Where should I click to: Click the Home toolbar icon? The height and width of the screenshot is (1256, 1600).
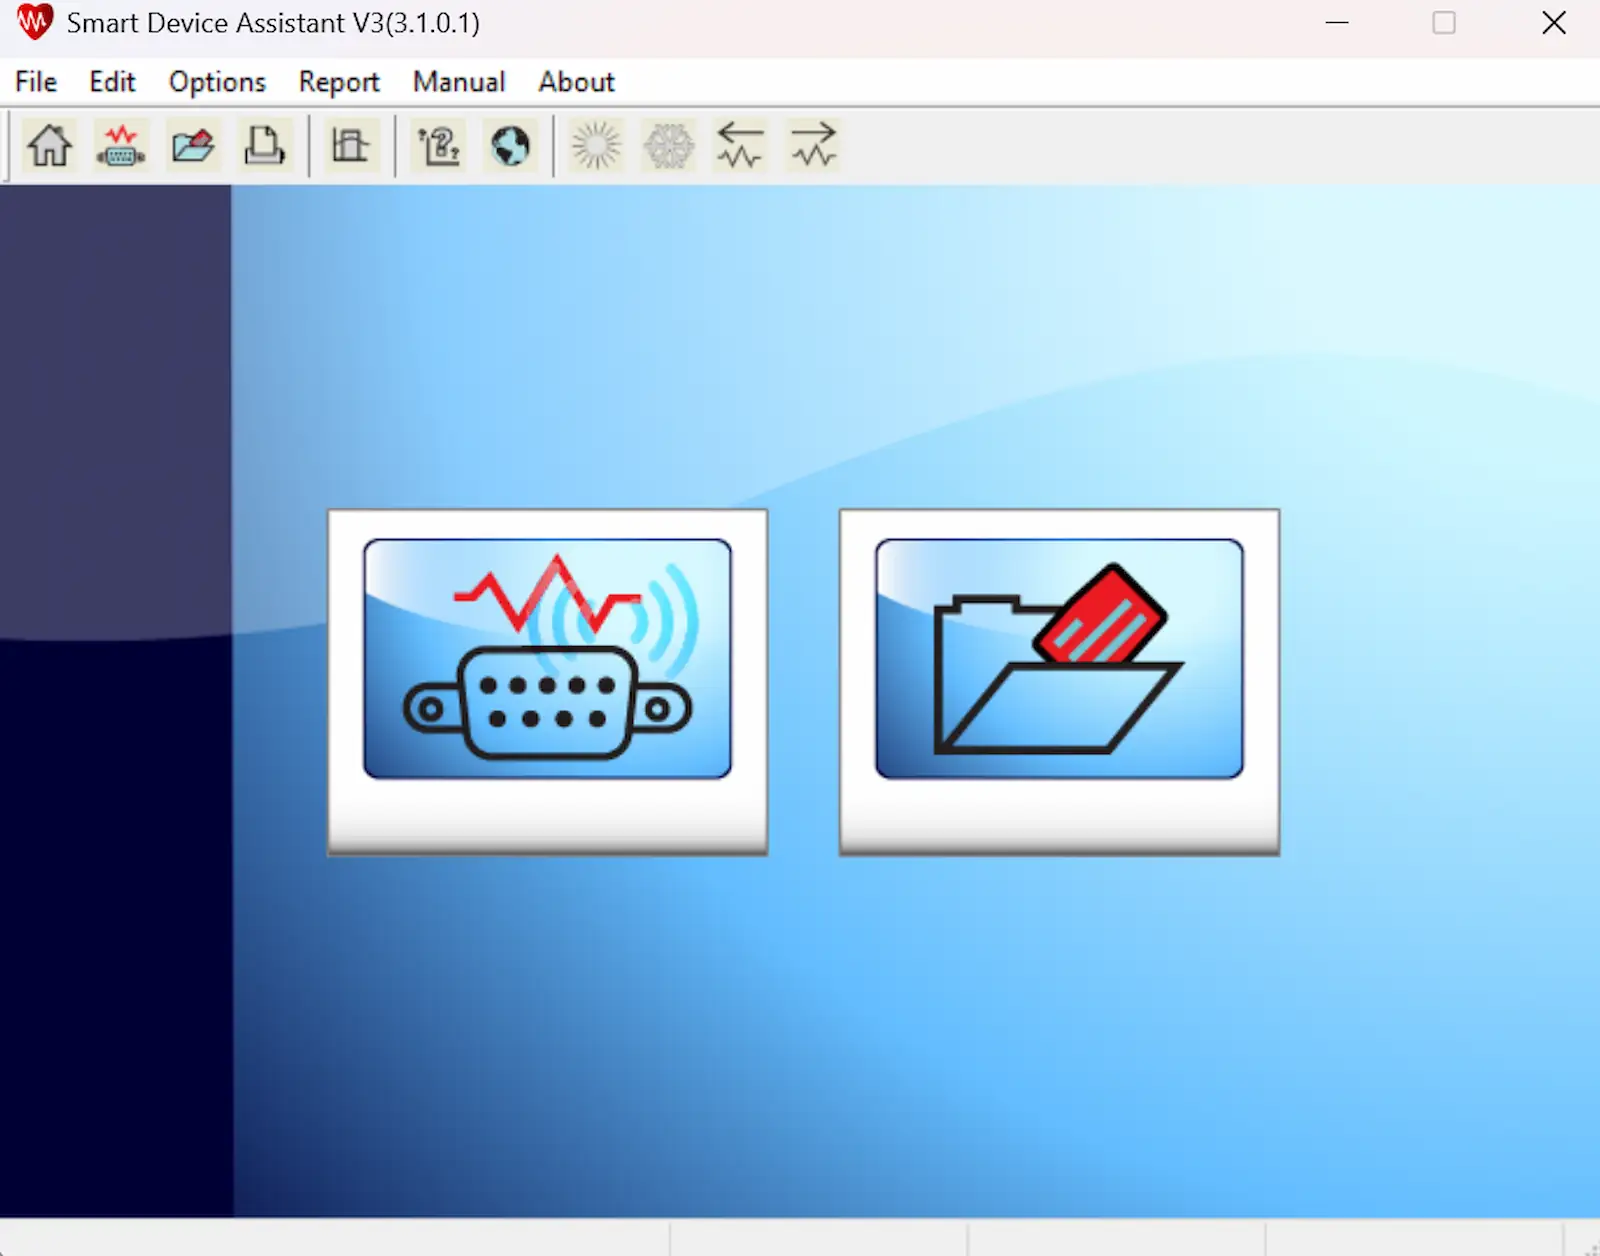[49, 145]
